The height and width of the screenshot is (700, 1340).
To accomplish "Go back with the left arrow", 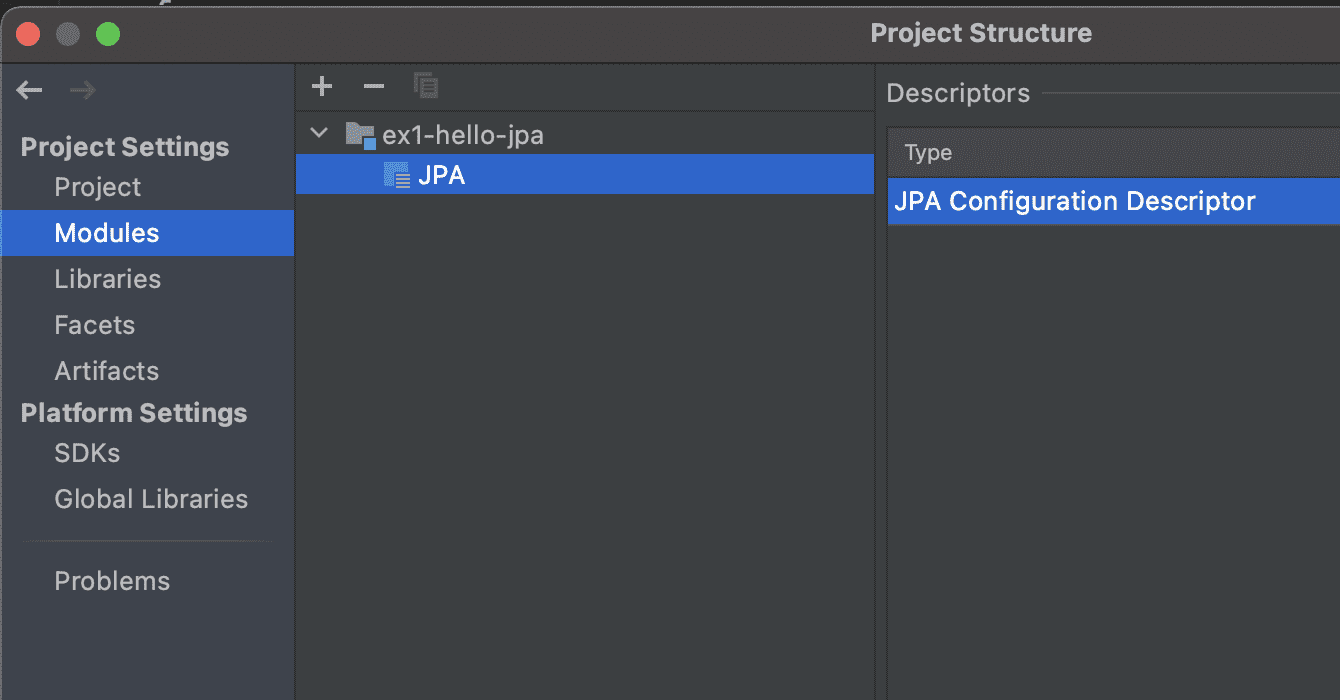I will (x=30, y=90).
